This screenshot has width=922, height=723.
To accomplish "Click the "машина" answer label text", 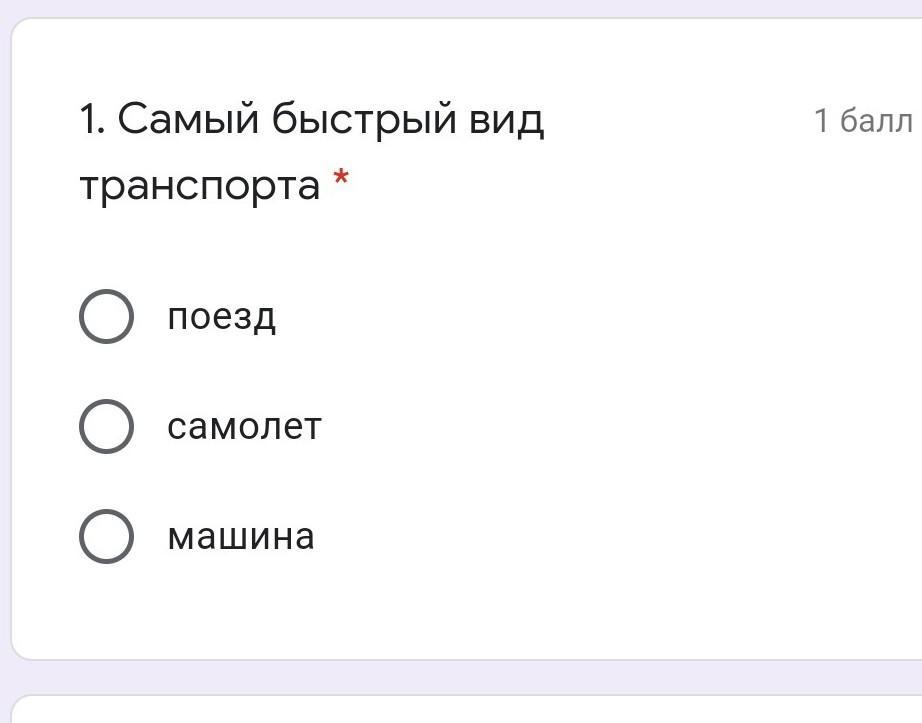I will (240, 537).
